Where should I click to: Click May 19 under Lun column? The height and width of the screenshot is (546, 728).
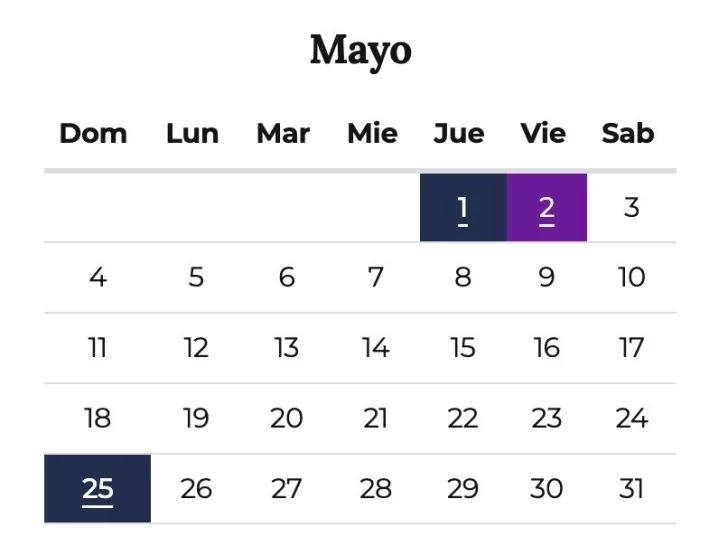click(x=196, y=418)
